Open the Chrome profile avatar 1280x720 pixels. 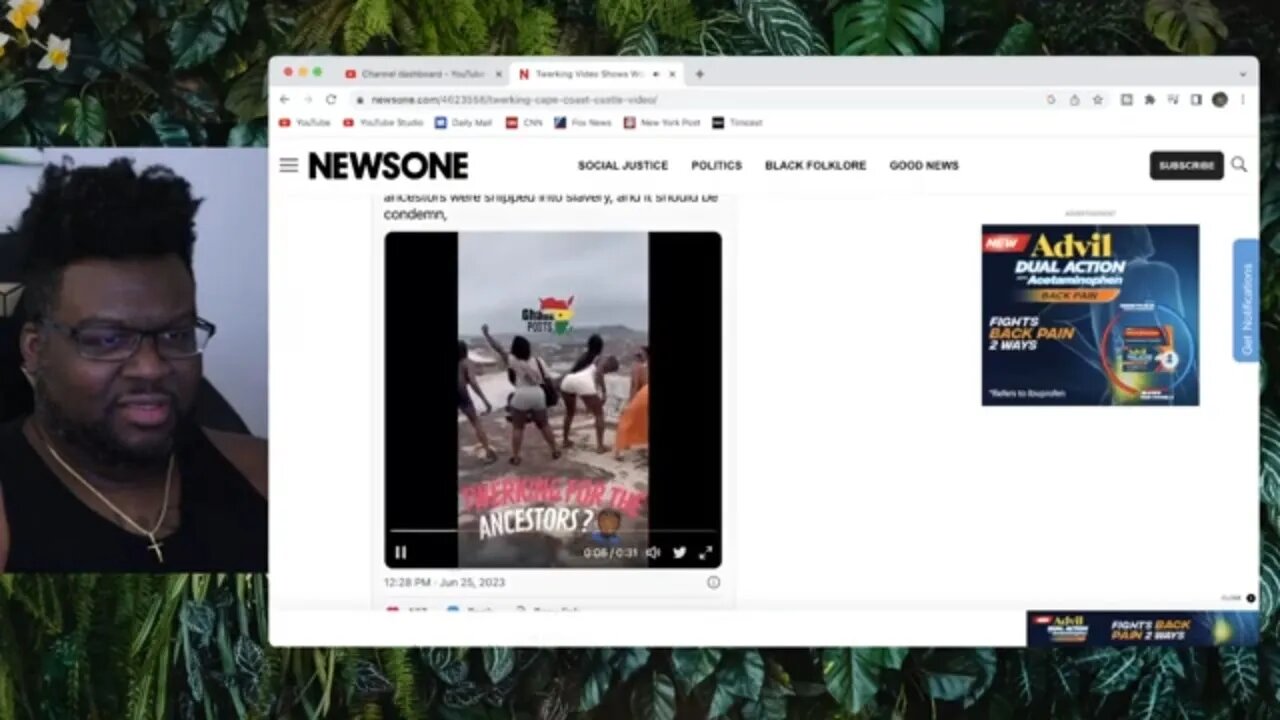(1219, 99)
